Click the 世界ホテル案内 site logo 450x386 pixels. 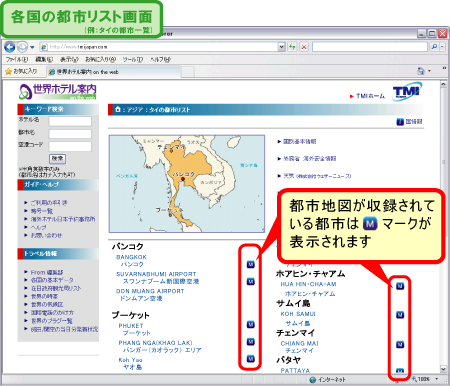point(58,91)
